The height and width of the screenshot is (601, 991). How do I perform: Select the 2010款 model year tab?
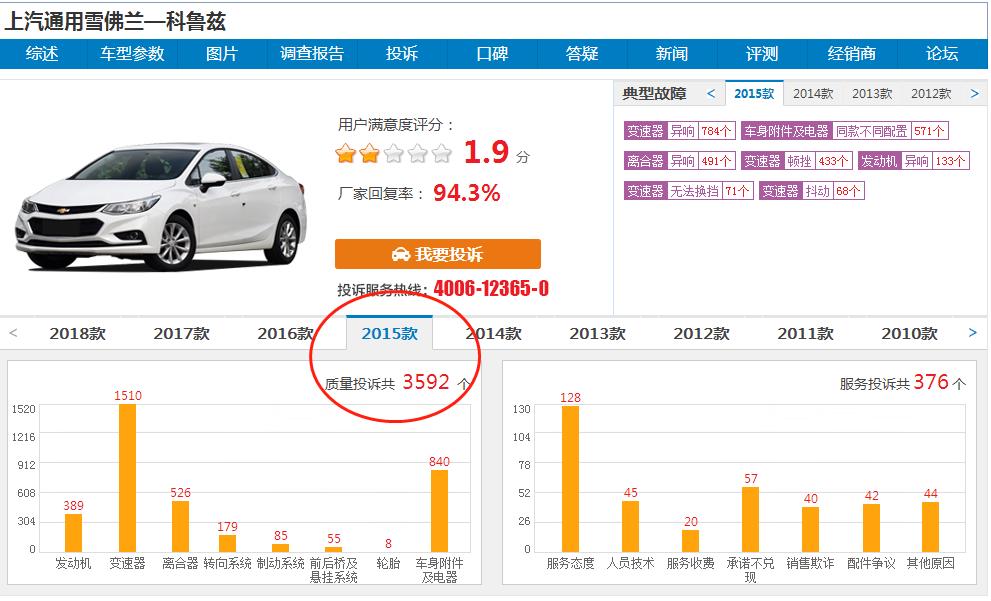pyautogui.click(x=907, y=333)
